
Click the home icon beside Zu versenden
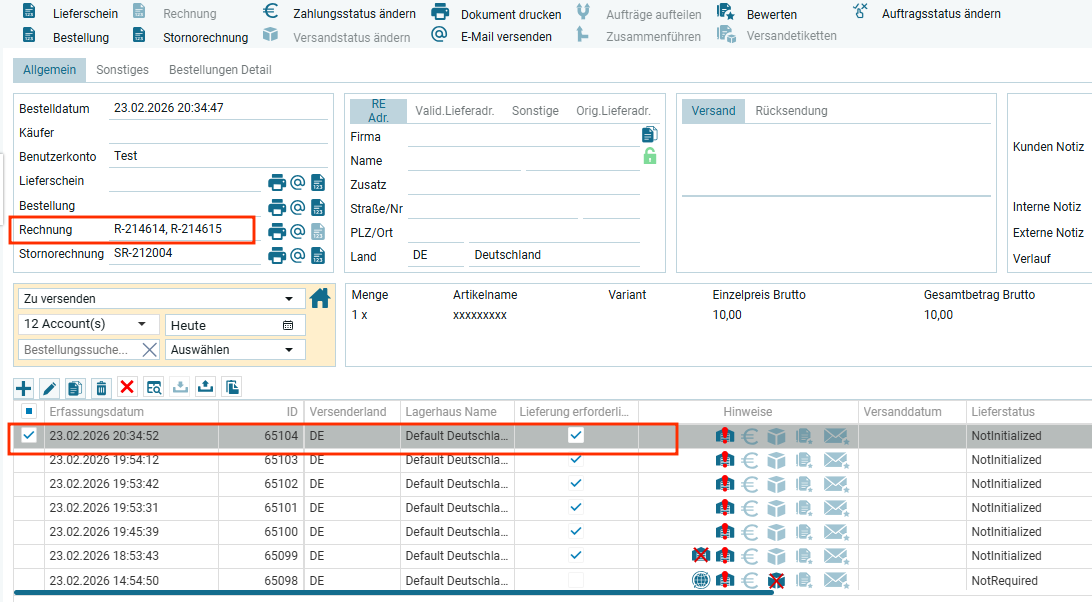click(x=320, y=298)
